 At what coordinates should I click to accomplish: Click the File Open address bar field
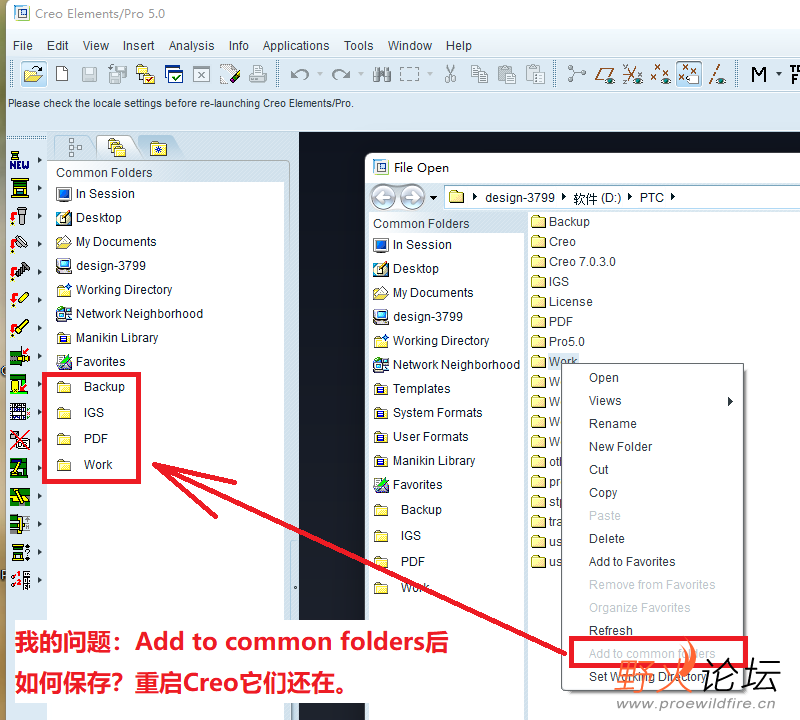coord(622,197)
